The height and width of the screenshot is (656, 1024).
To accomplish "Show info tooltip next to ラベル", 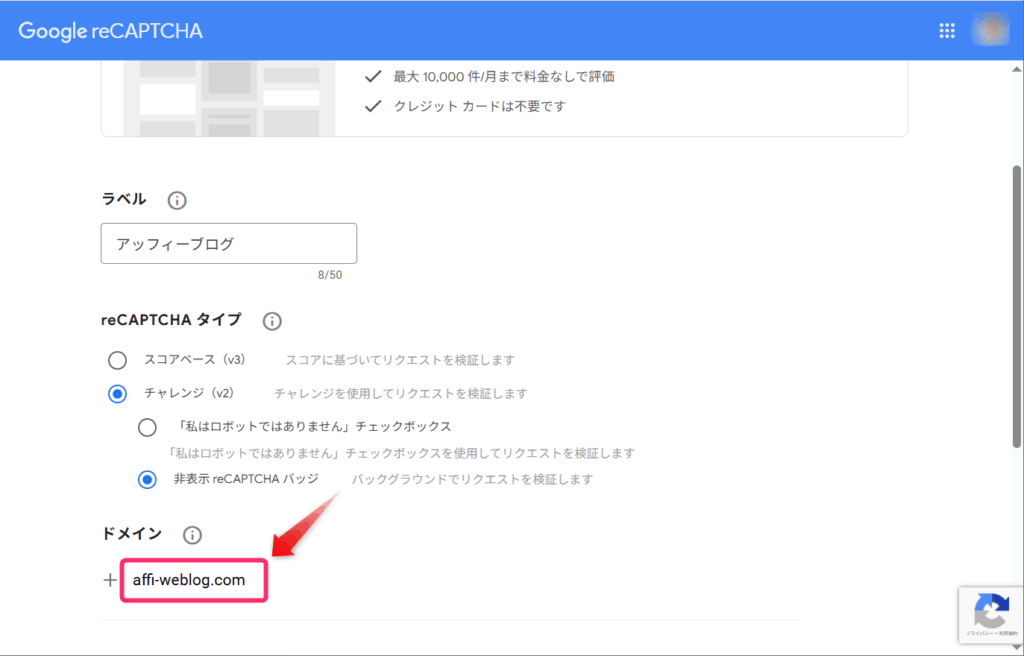I will tap(177, 200).
